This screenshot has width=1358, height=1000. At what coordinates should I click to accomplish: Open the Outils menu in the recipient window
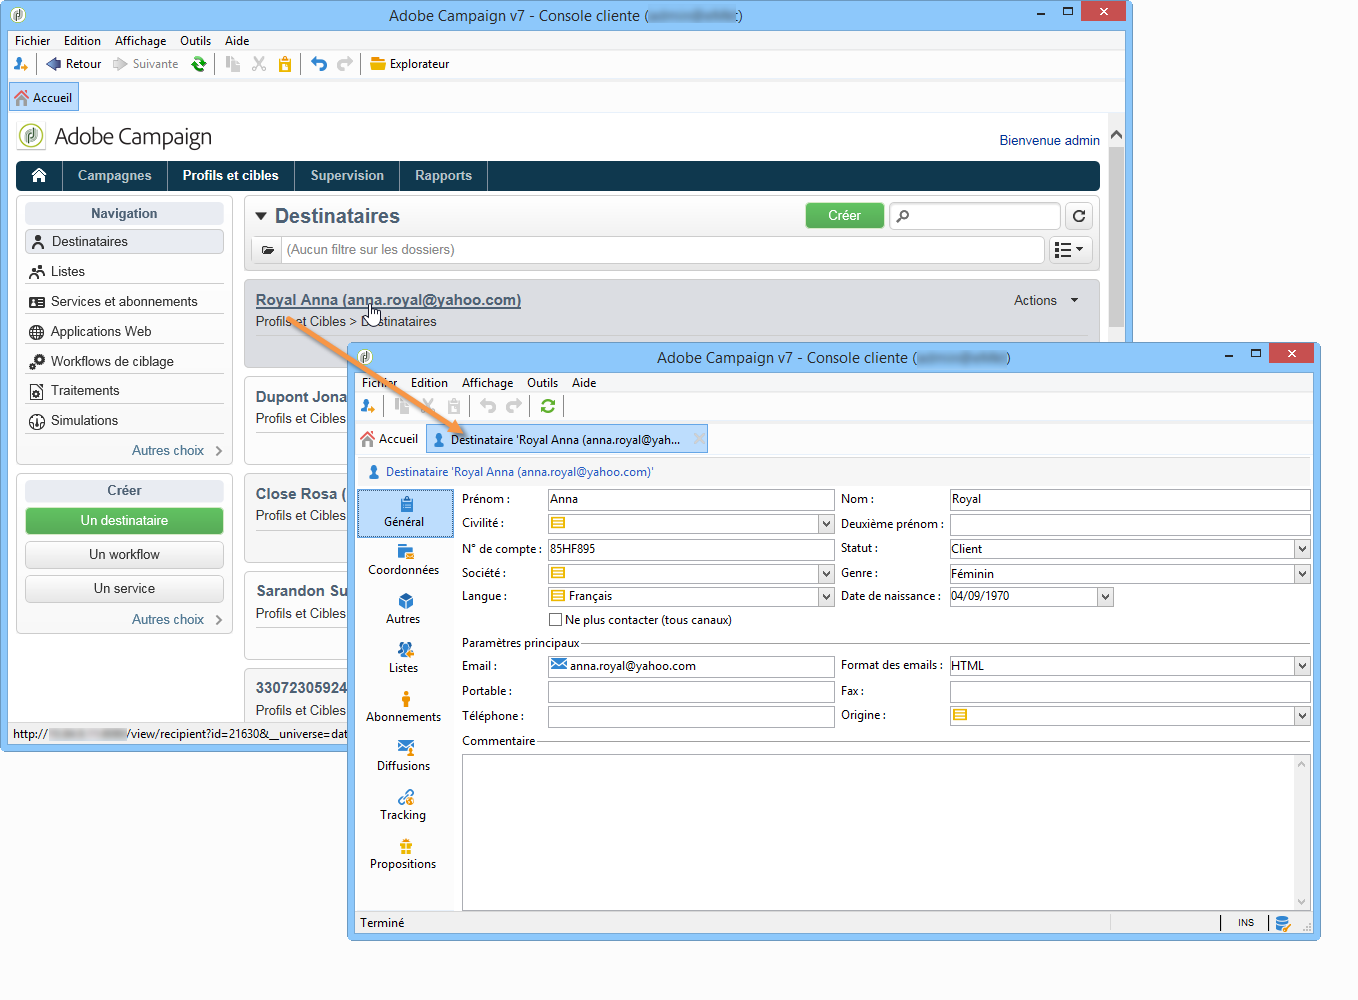[x=543, y=383]
